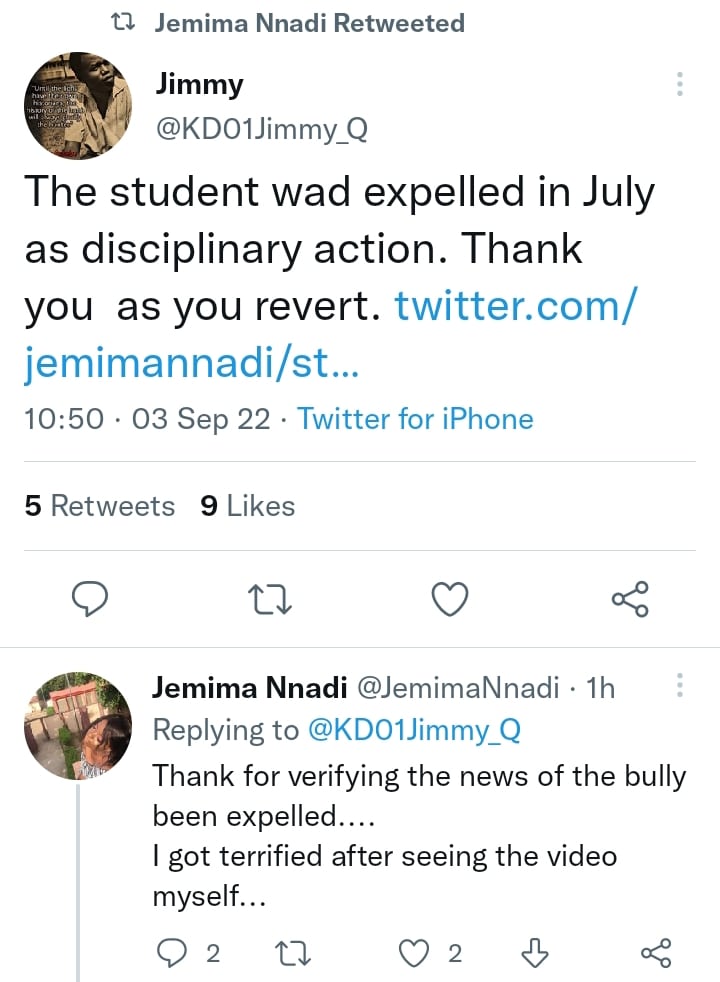Reply to Jemima Nnadi's comment
Viewport: 720px width, 982px height.
pyautogui.click(x=174, y=953)
